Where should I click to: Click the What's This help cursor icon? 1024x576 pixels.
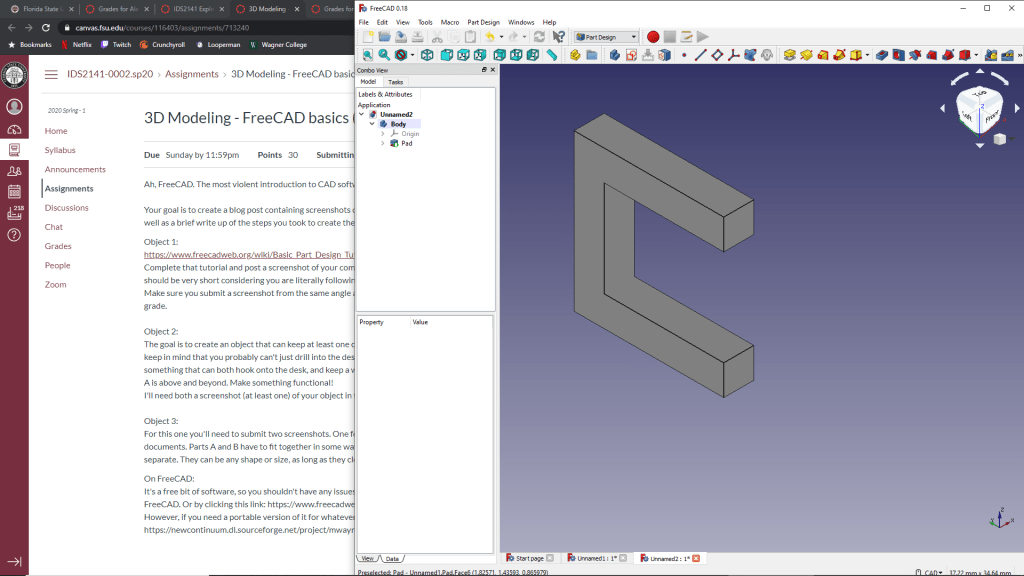[558, 37]
